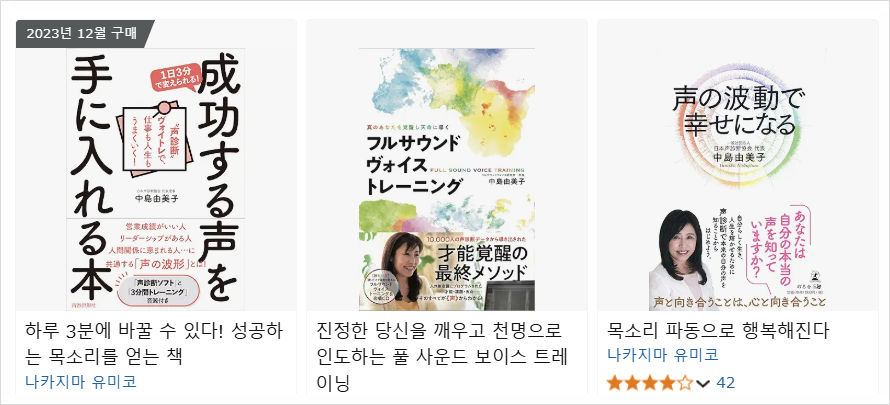Open the フルサウンドヴォイストレーニング book cover
The image size is (890, 405).
[x=447, y=179]
